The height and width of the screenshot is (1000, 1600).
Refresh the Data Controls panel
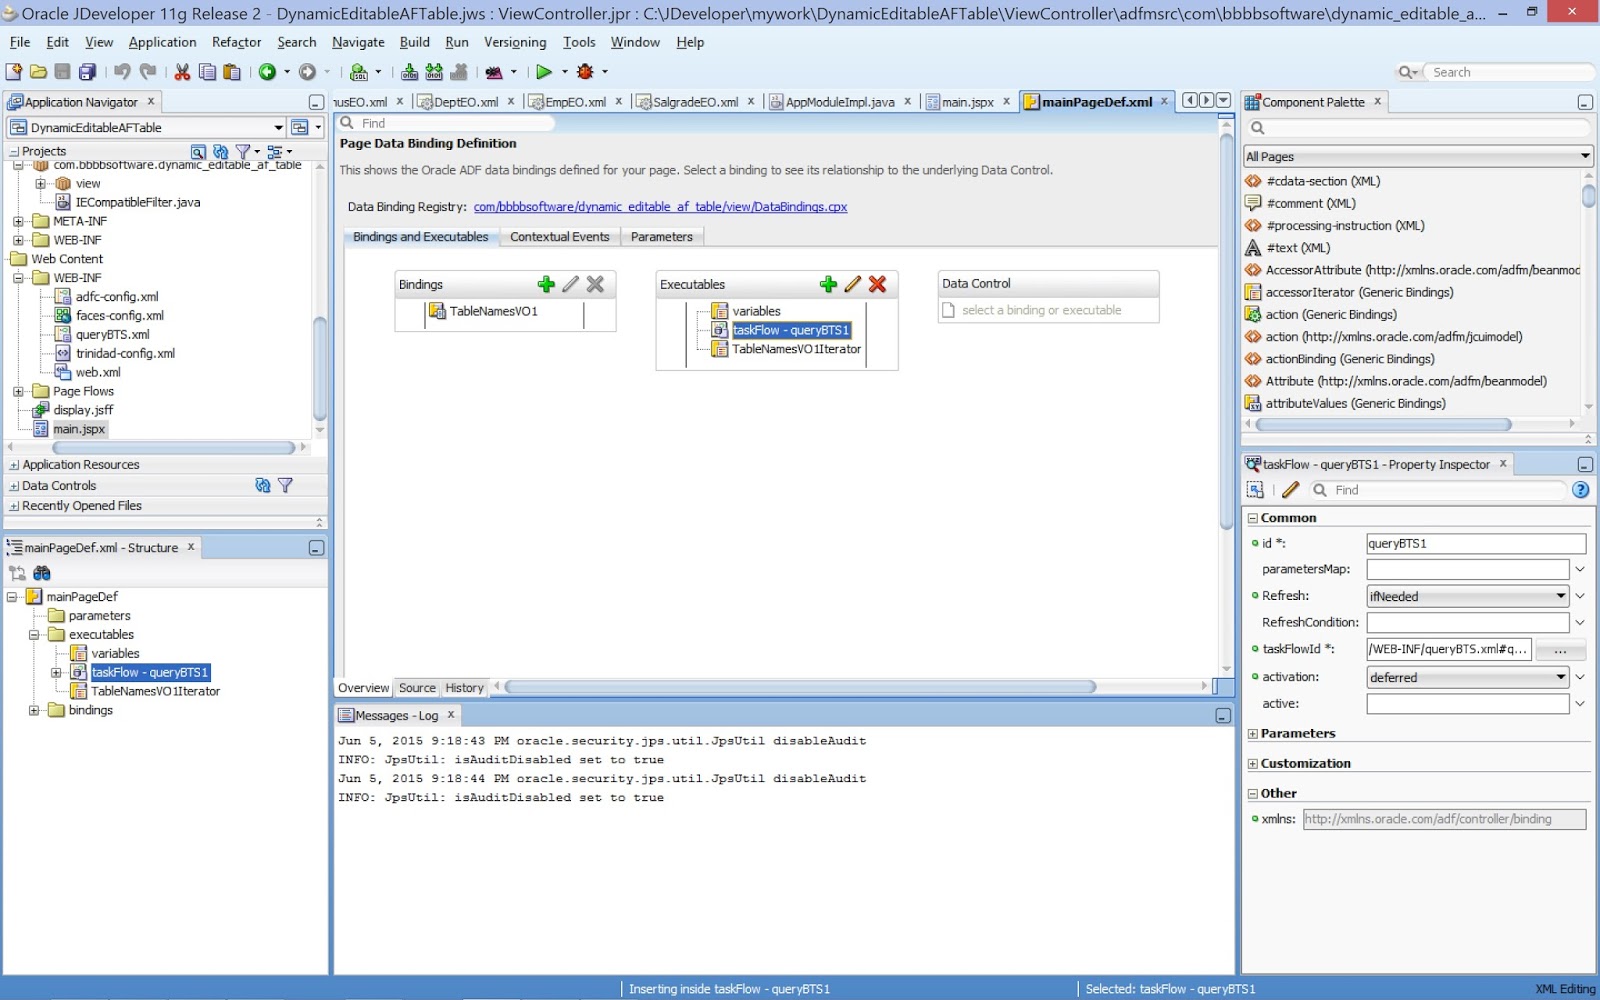[263, 485]
